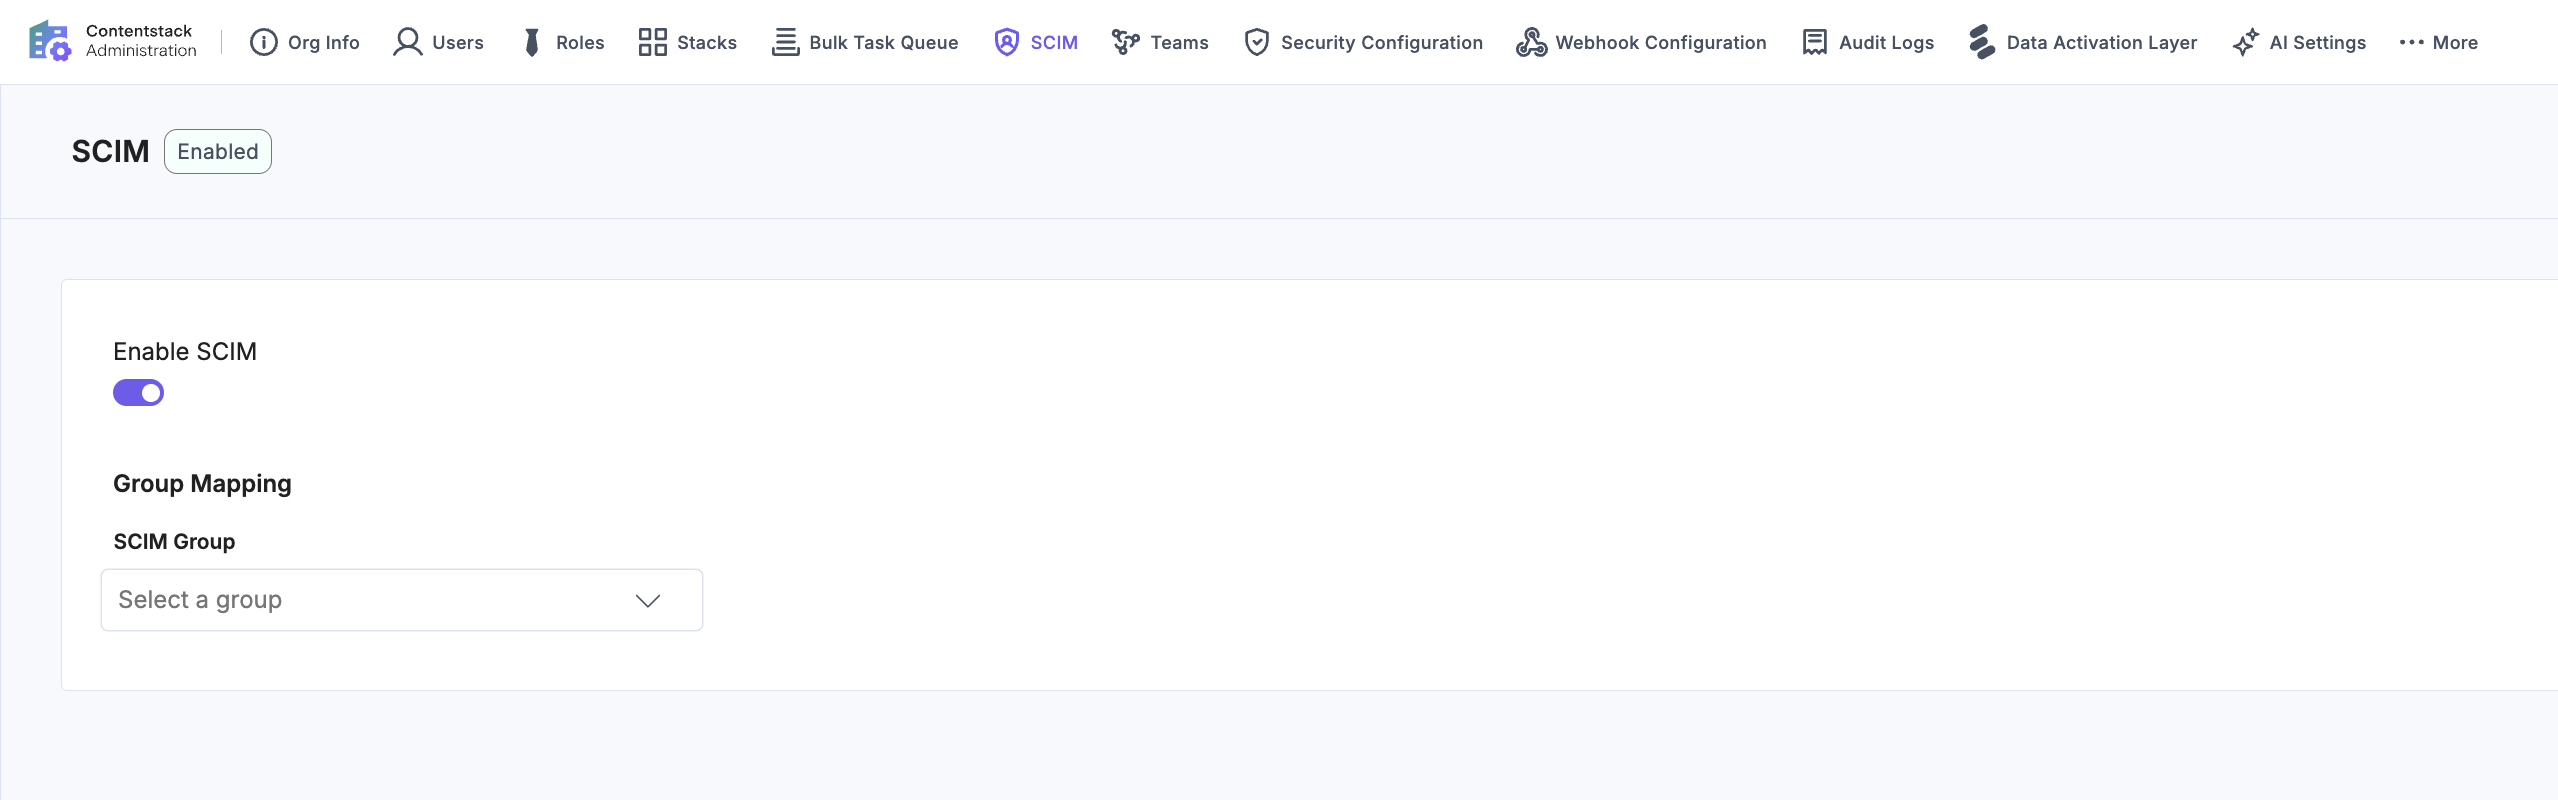2558x800 pixels.
Task: Click the Audit Logs receipt icon
Action: [1815, 42]
